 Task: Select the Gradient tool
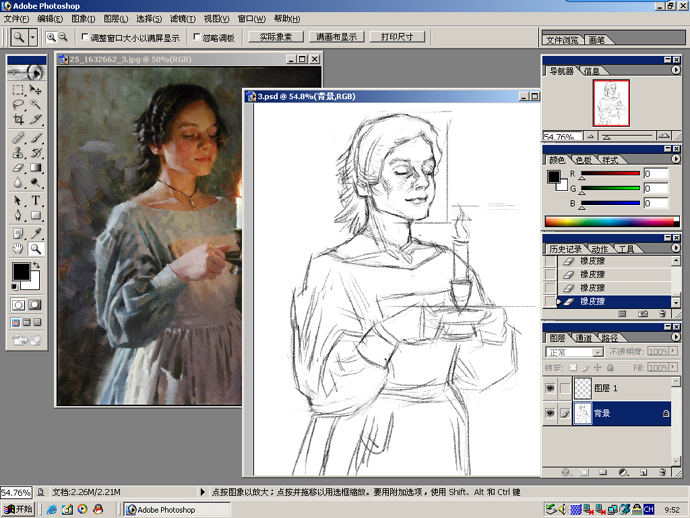coord(36,168)
